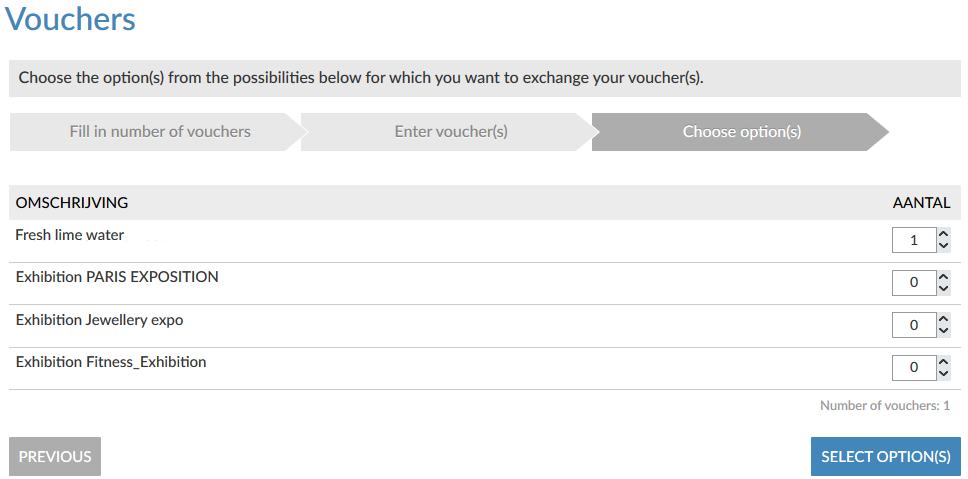
Task: Decrease Fresh lime water quantity with down arrow
Action: pos(943,246)
